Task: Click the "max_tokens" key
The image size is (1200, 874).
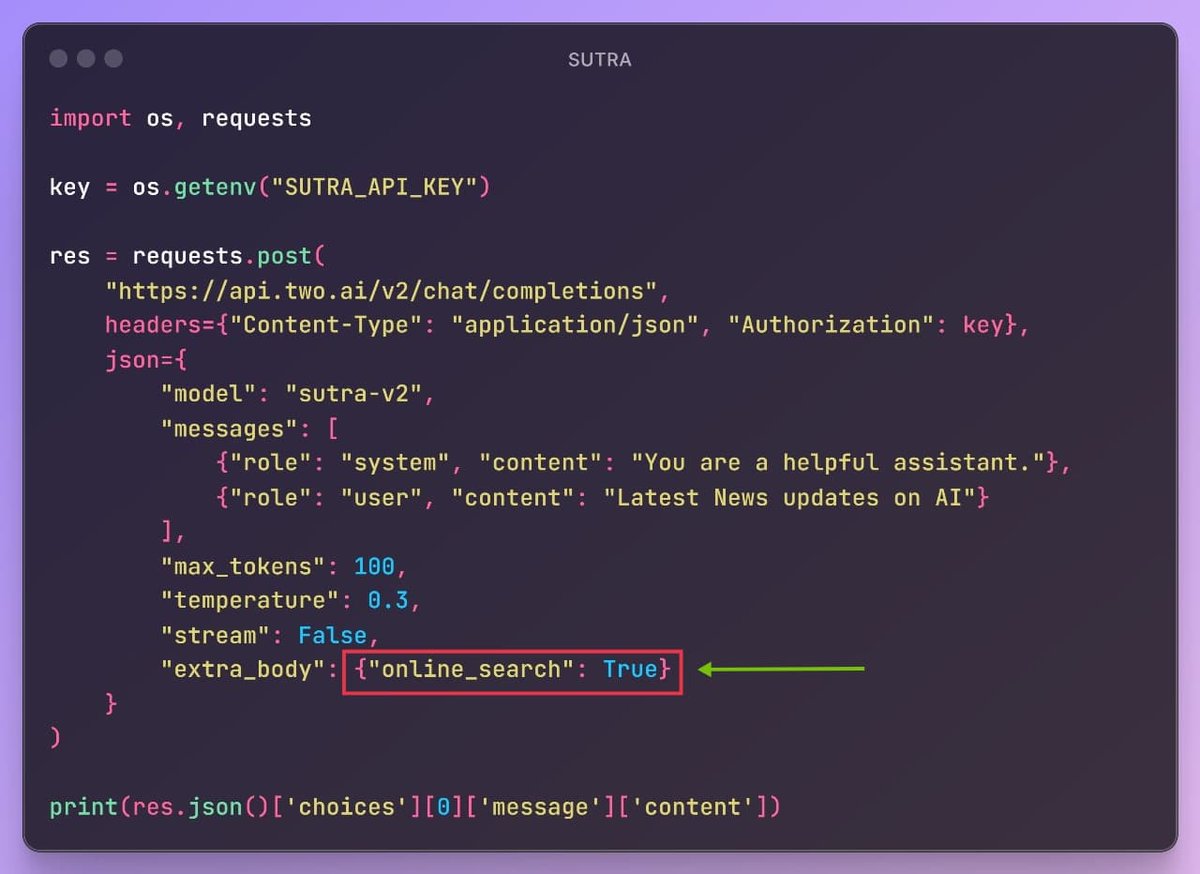Action: pyautogui.click(x=243, y=567)
